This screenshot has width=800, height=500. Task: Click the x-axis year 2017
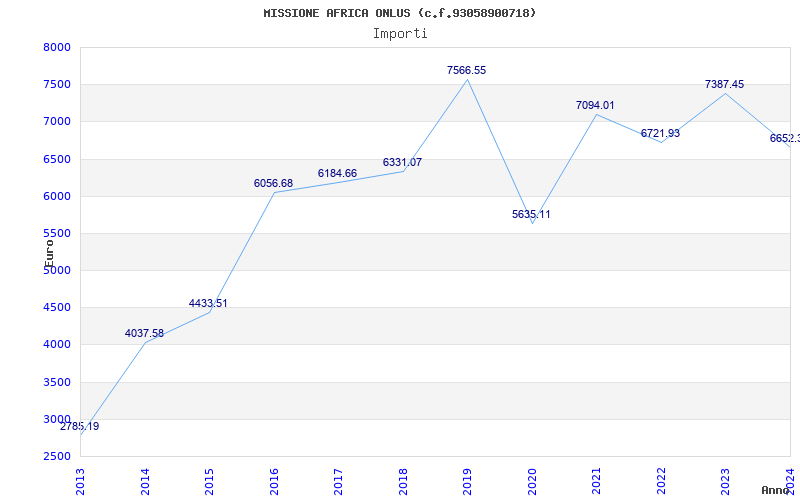[339, 481]
